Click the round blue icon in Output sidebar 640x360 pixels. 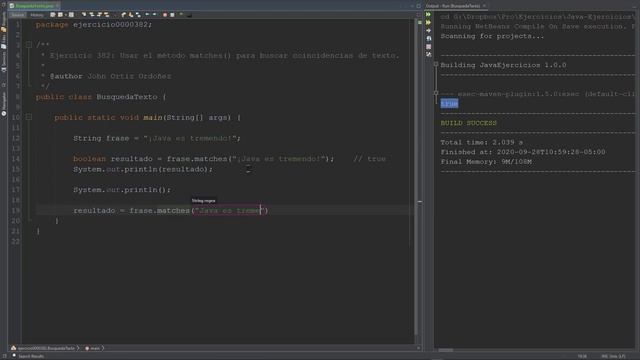(429, 38)
